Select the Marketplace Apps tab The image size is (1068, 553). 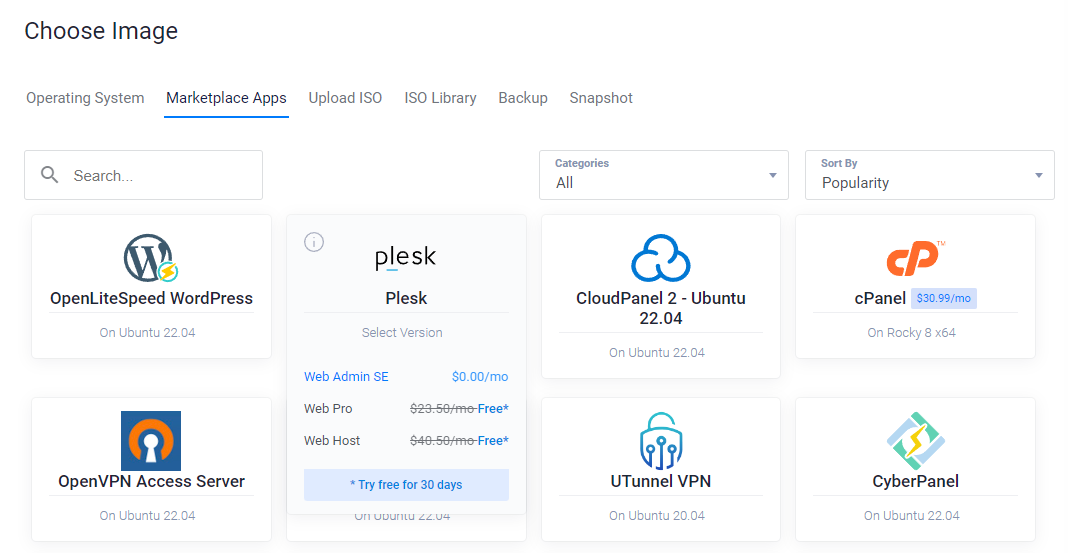pos(226,98)
